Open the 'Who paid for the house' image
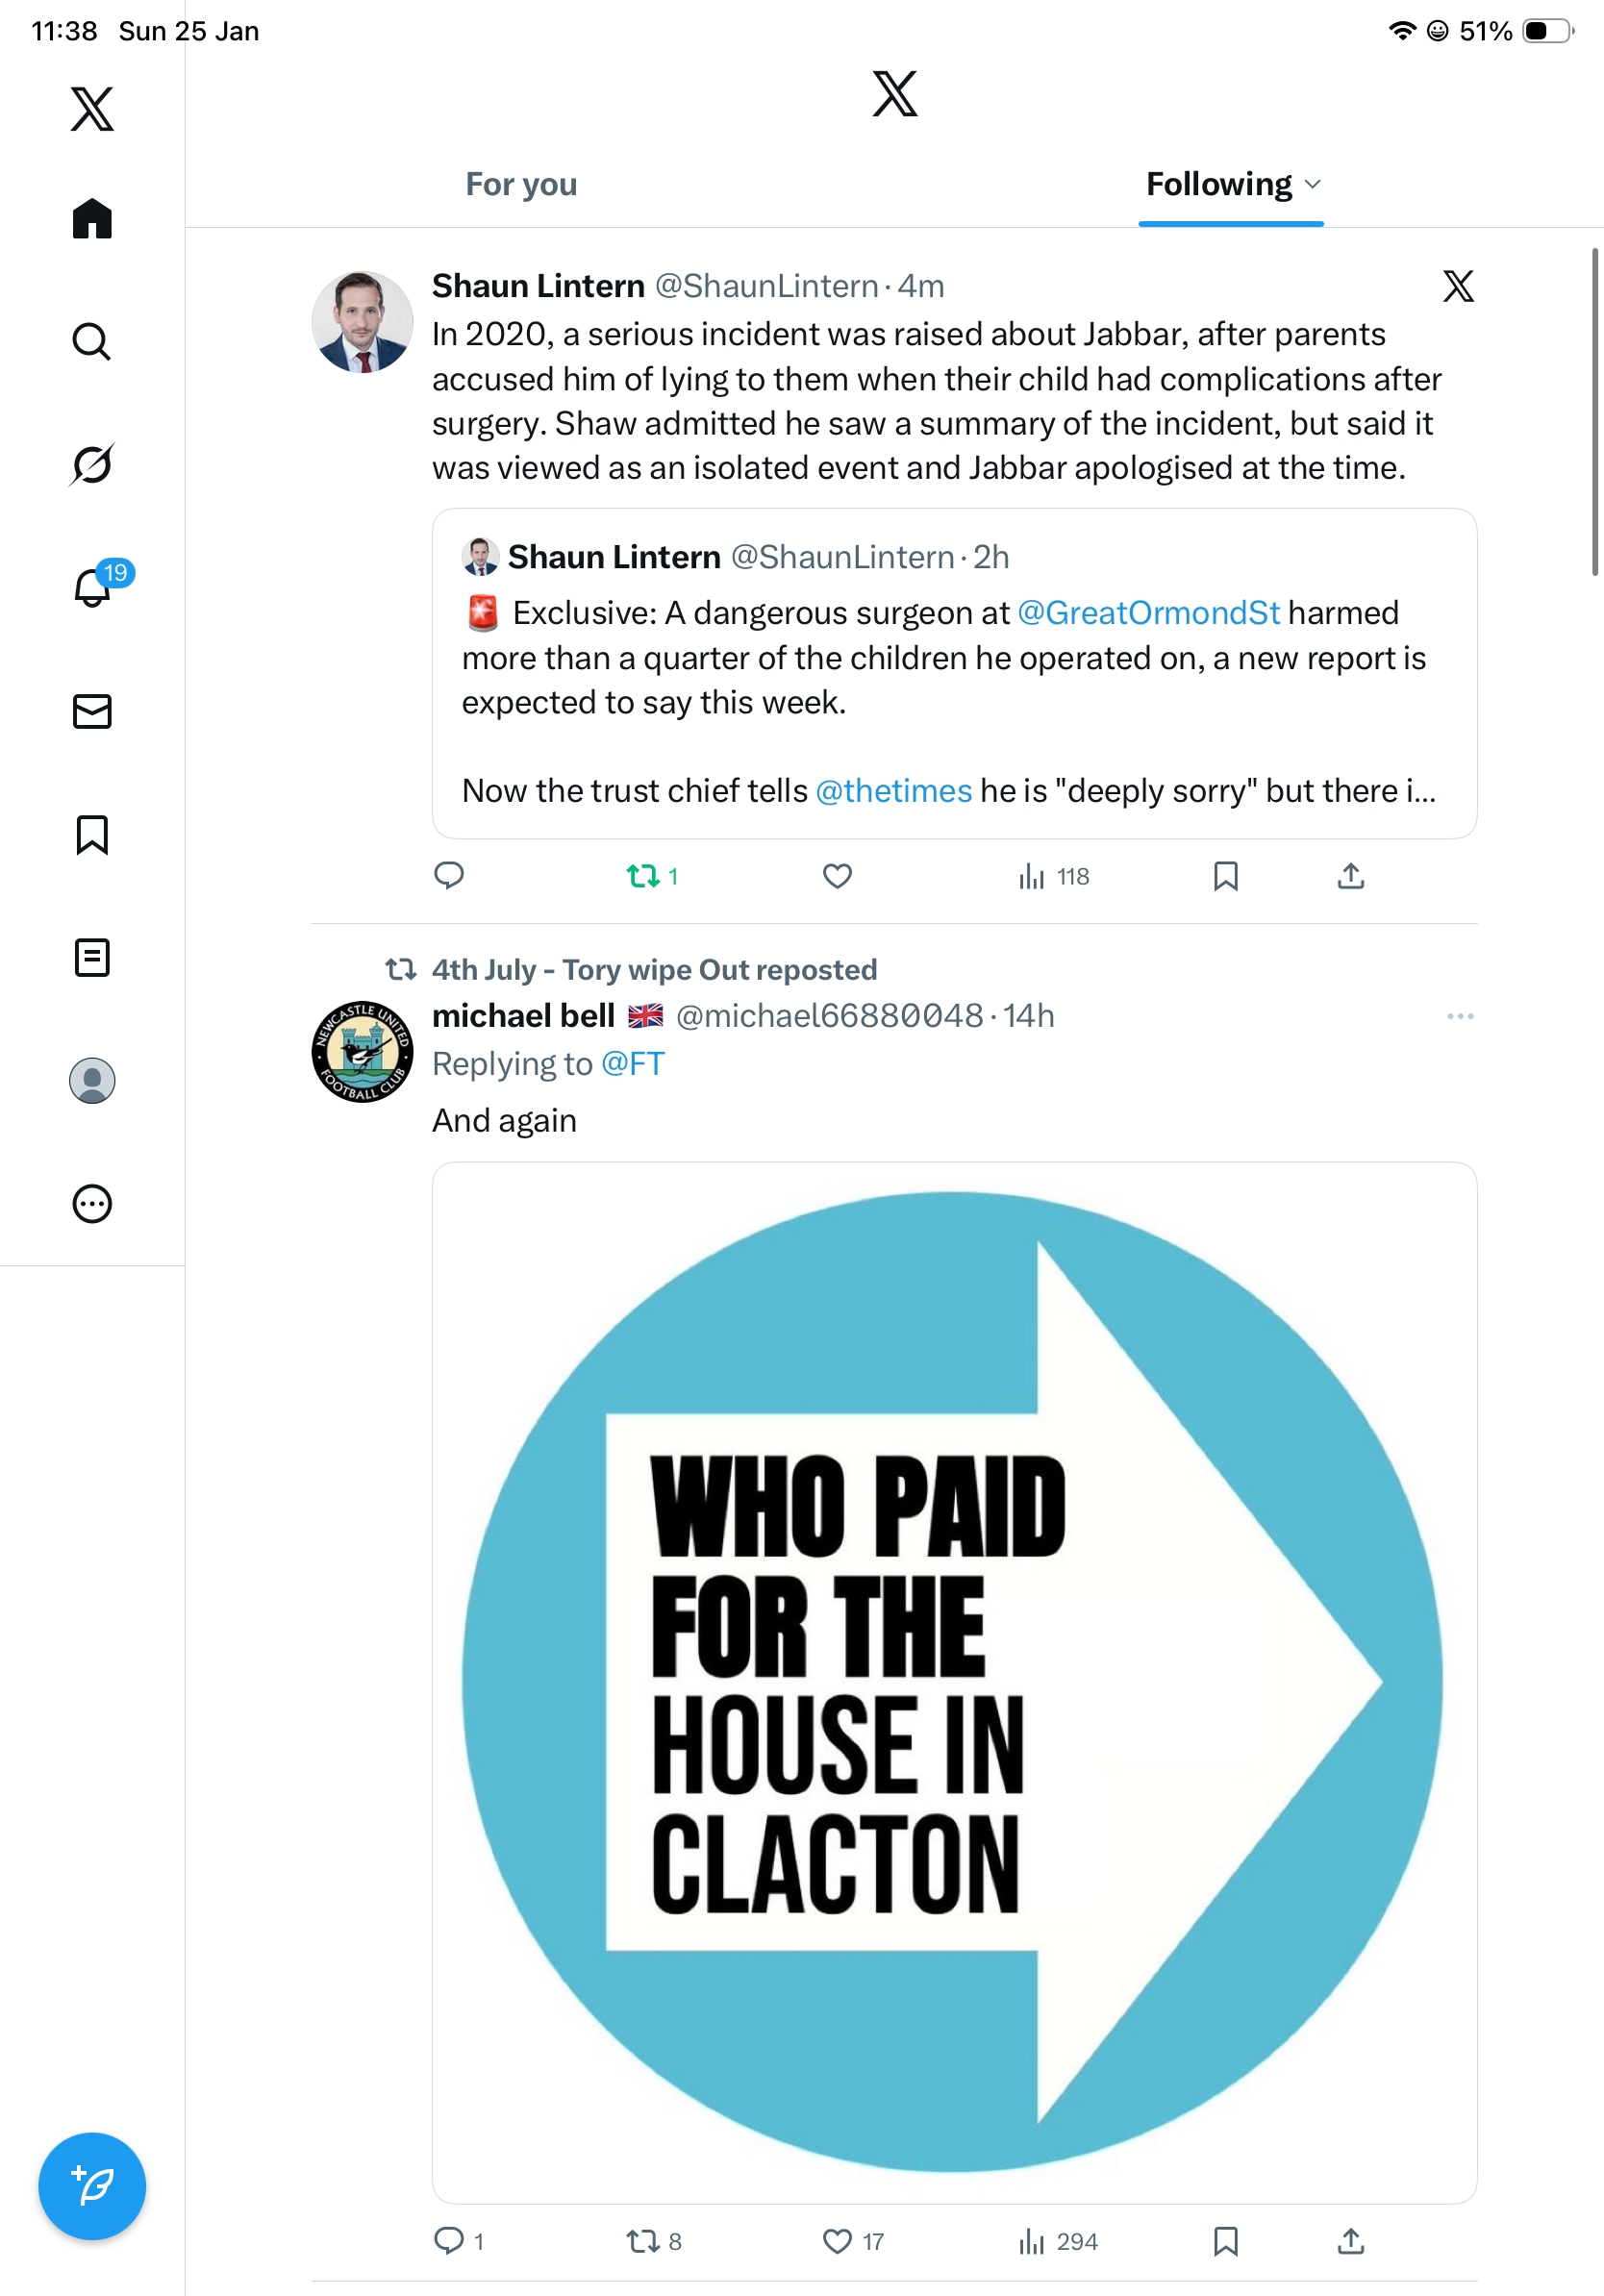 [953, 1682]
